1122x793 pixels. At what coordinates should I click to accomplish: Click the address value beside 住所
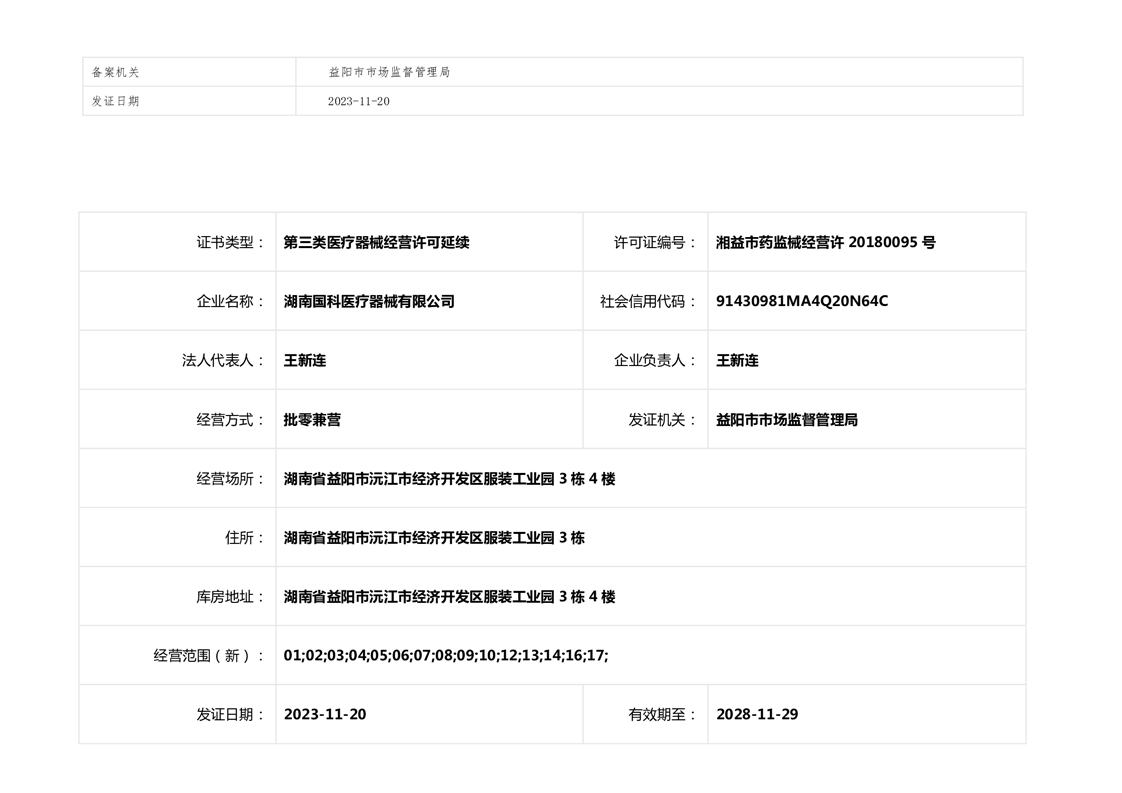point(434,538)
